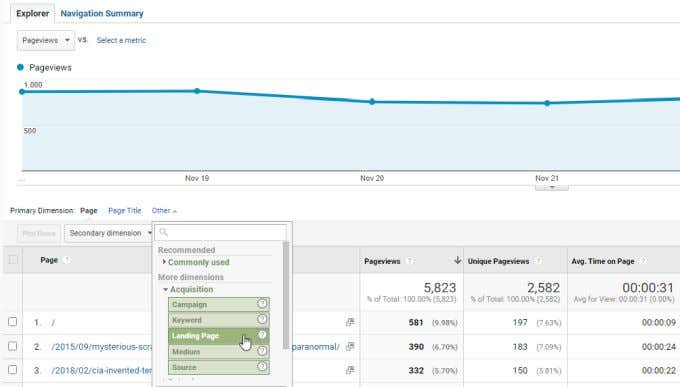
Task: Open the Pageviews metric dropdown
Action: tap(46, 40)
